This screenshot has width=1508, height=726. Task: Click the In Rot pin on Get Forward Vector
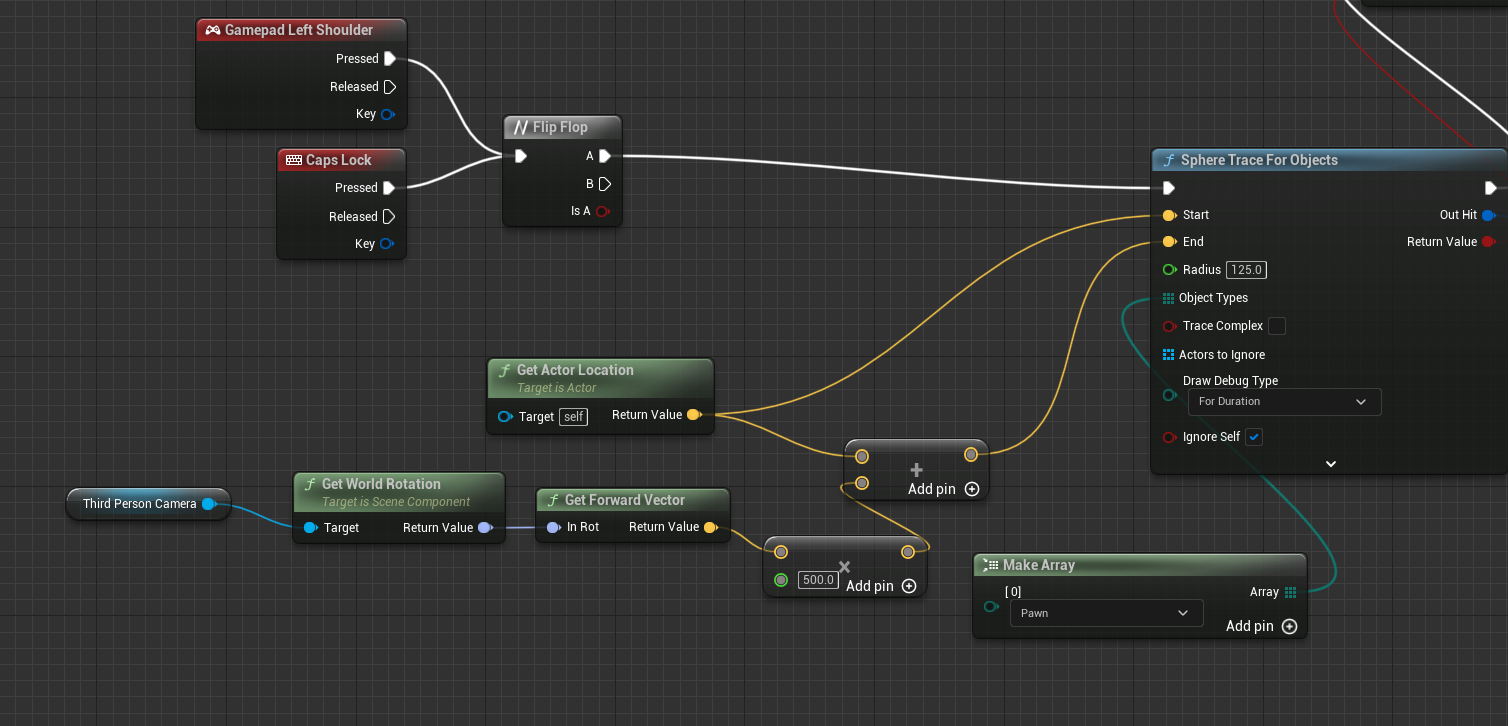click(x=553, y=527)
